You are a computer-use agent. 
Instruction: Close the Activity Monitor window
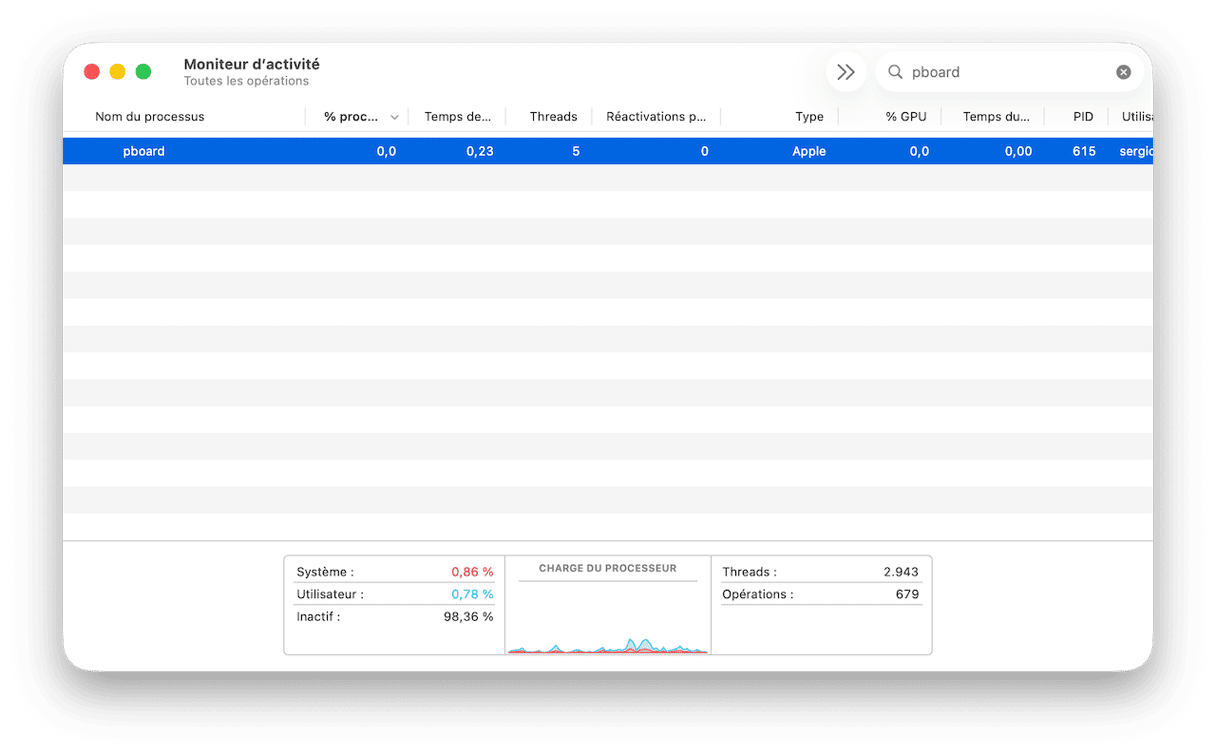(x=92, y=72)
